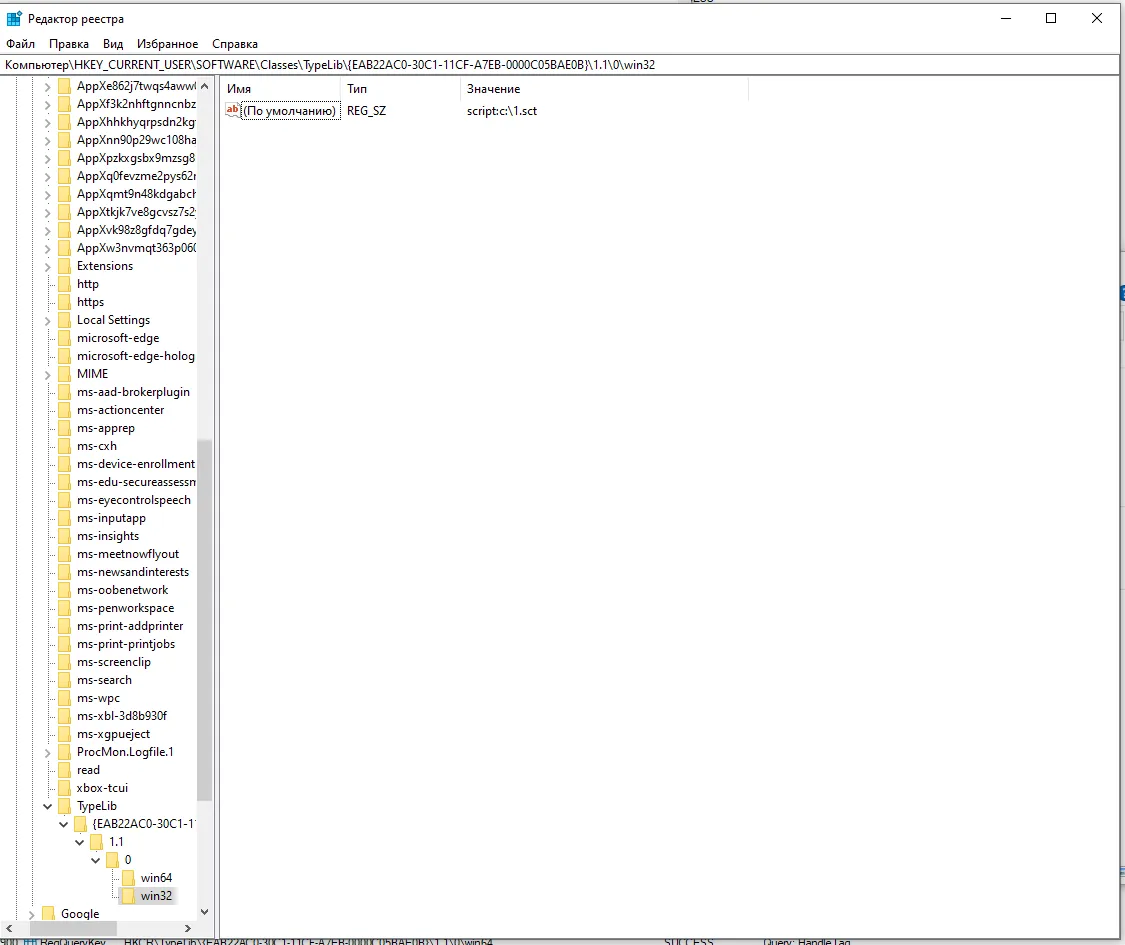This screenshot has height=945, width=1125.
Task: Click the Extensions folder icon
Action: [65, 266]
